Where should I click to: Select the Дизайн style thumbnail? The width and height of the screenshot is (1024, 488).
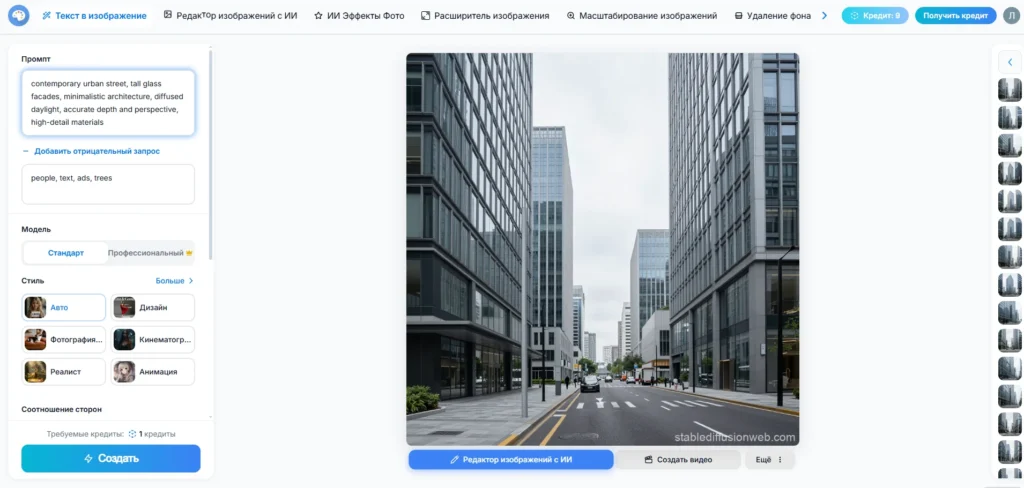124,307
